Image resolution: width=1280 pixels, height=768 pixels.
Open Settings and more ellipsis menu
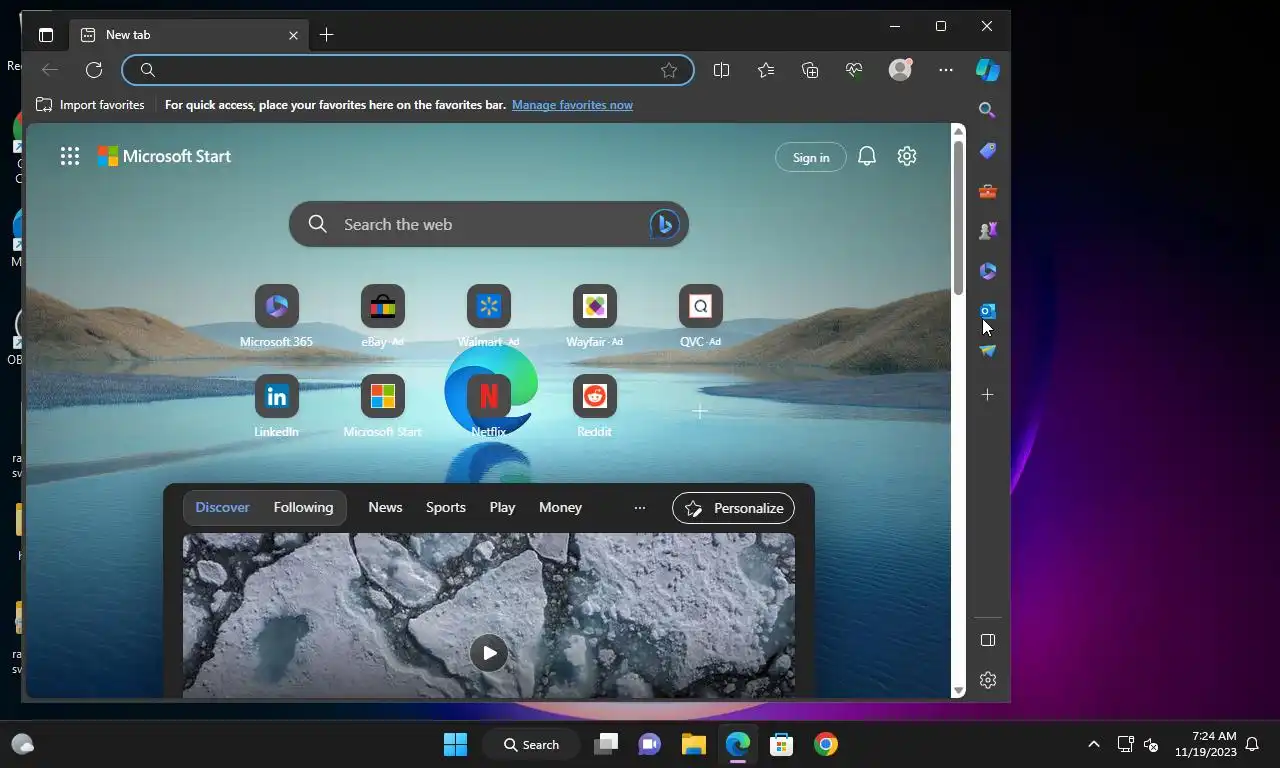click(946, 70)
